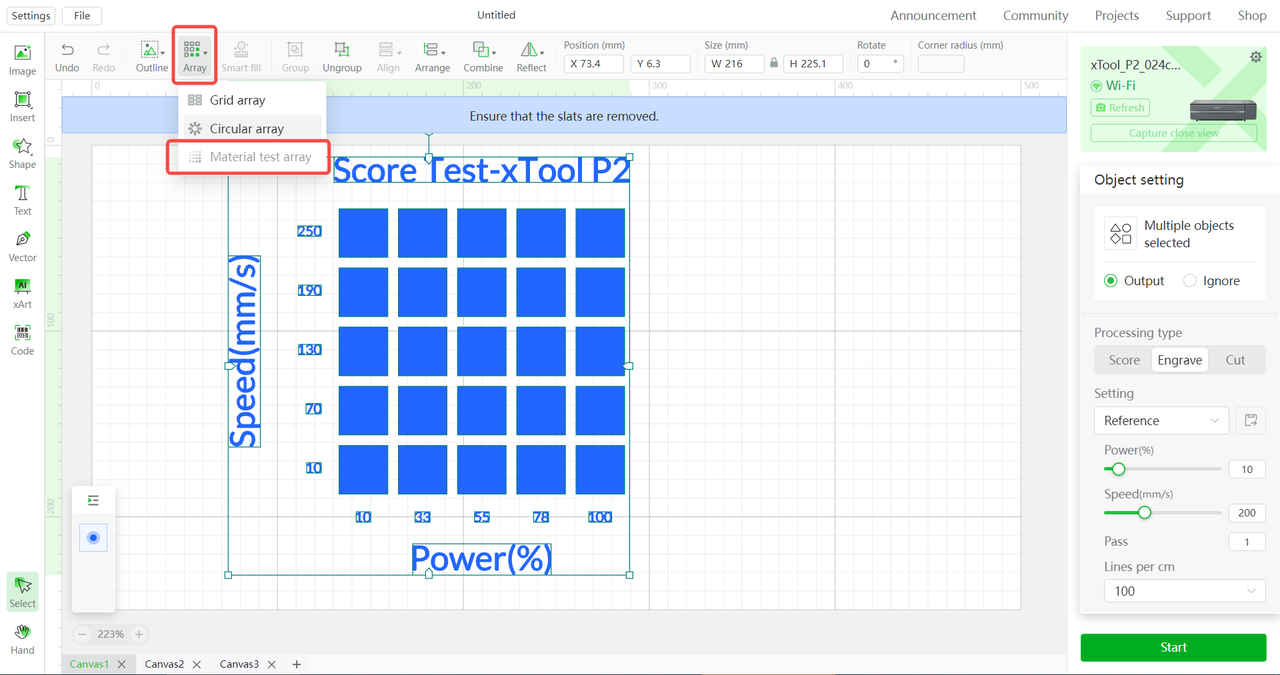Screen dimensions: 1280x675
Task: Open the Reflect dropdown
Action: (x=531, y=57)
